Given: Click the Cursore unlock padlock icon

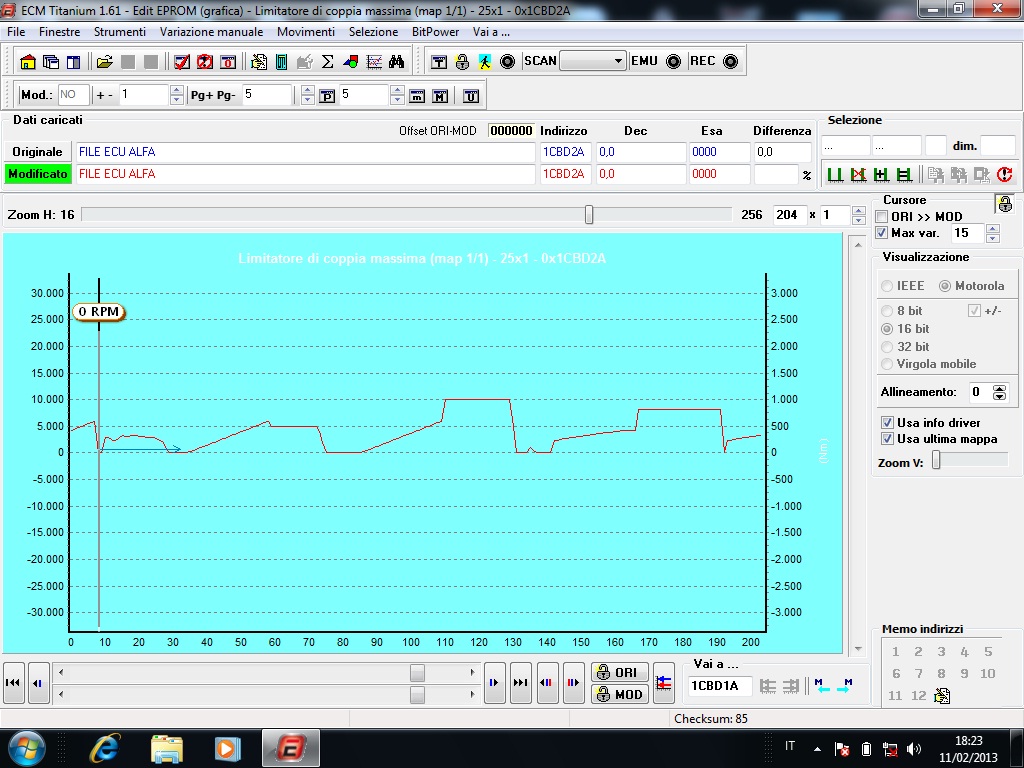Looking at the screenshot, I should tap(1005, 204).
